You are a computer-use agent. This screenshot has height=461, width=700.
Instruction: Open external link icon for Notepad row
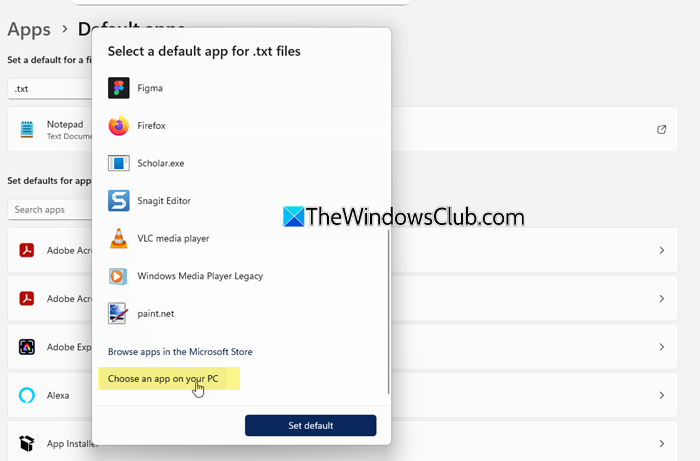[662, 129]
